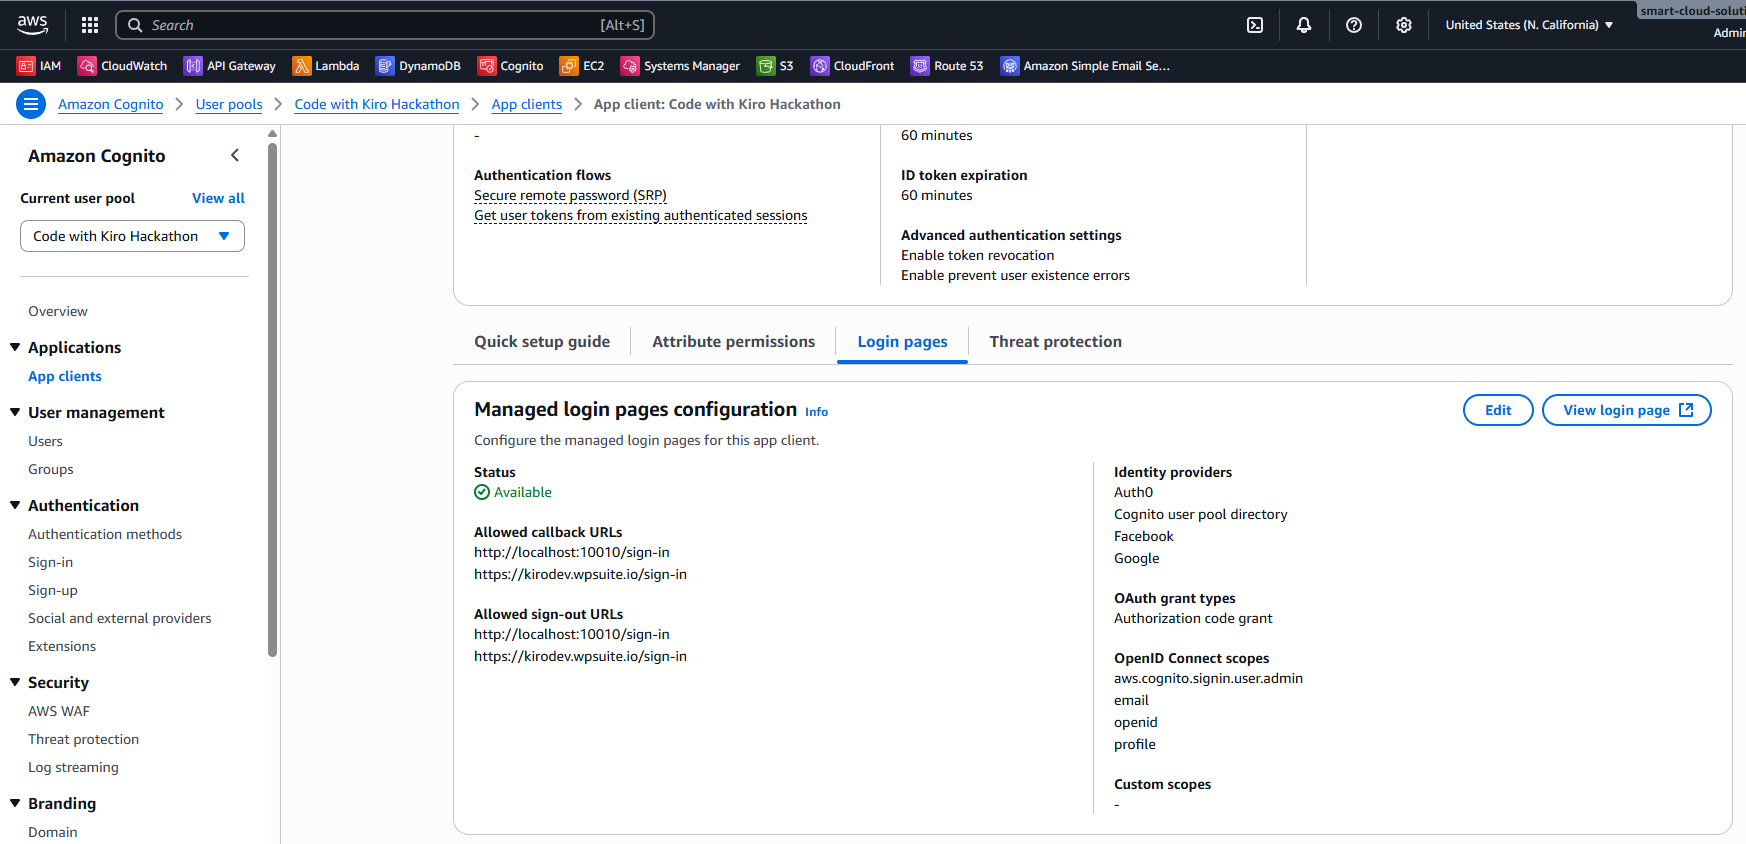
Task: Click View all user pools link
Action: point(218,198)
